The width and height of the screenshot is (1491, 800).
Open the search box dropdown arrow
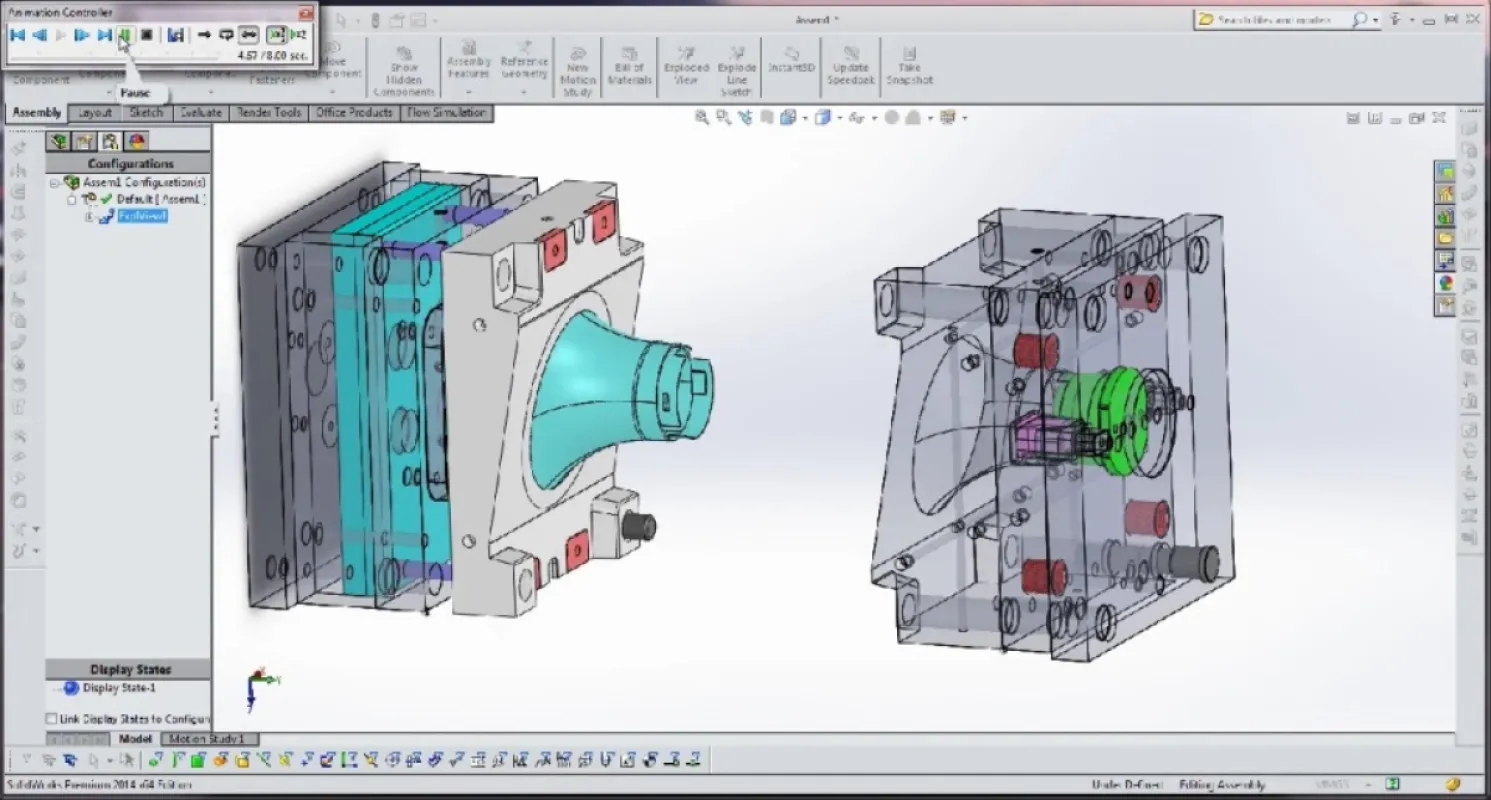(1376, 20)
